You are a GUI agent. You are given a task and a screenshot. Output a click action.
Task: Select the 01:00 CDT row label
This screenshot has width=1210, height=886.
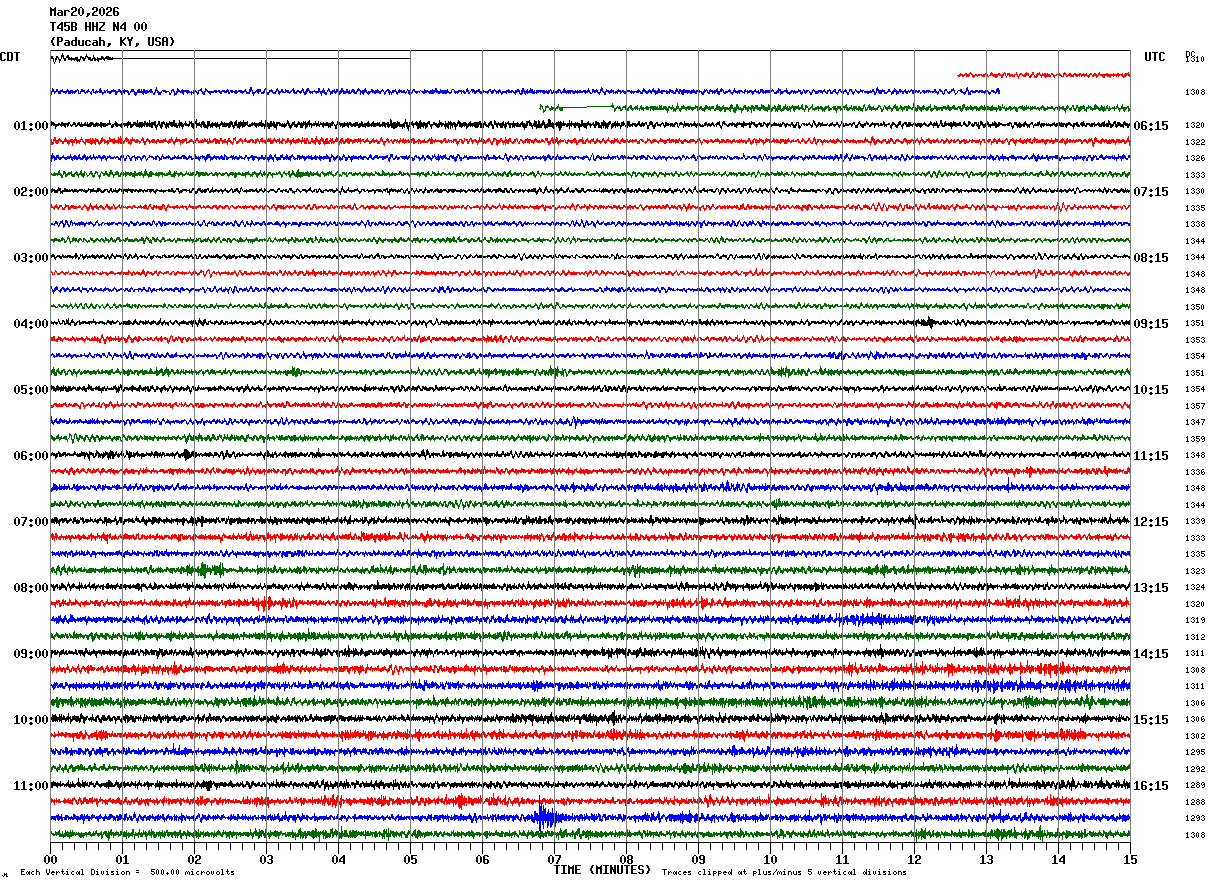point(31,126)
